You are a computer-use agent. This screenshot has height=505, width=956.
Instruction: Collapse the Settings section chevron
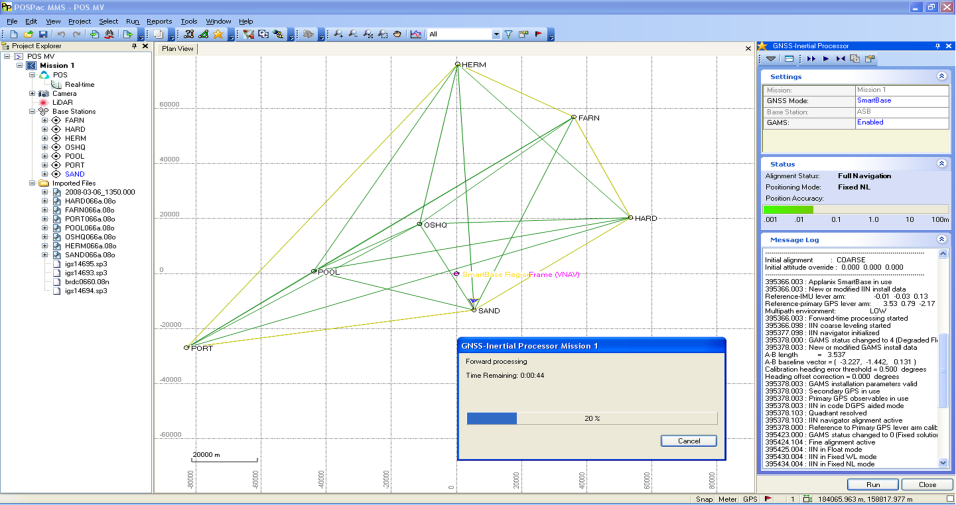(x=941, y=76)
